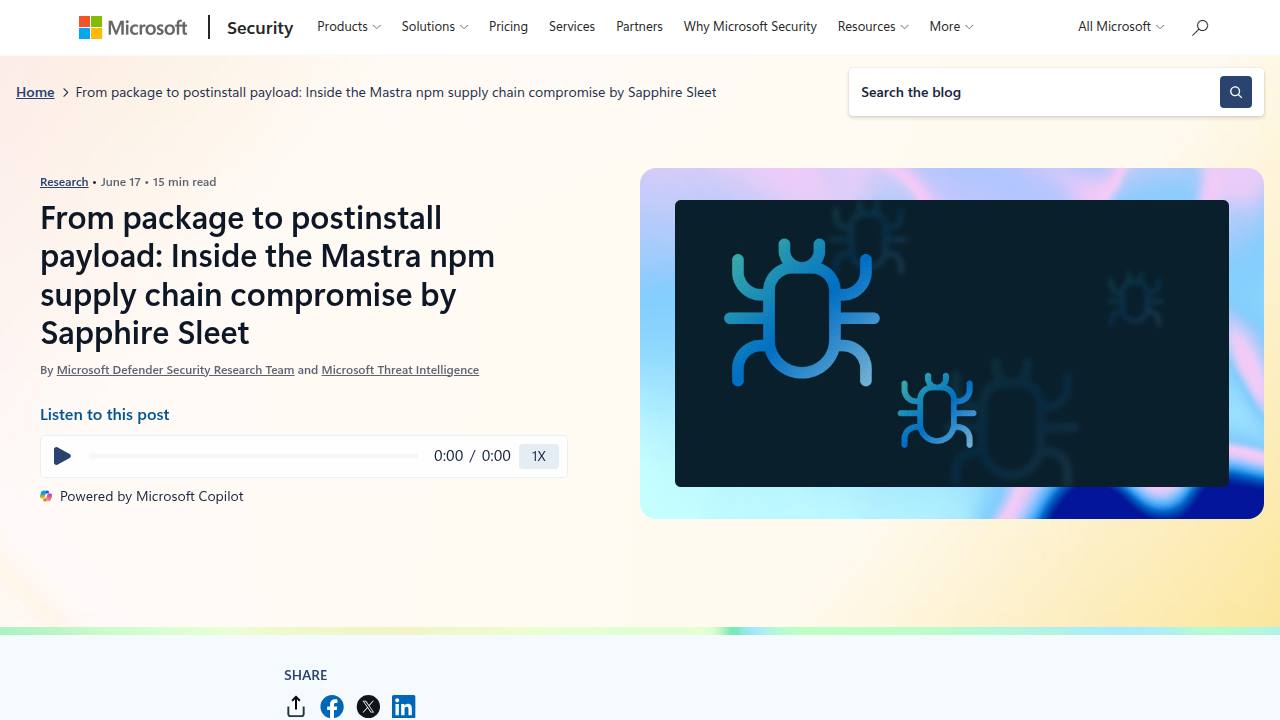The width and height of the screenshot is (1280, 720).
Task: Go to the Security home link
Action: [x=260, y=27]
